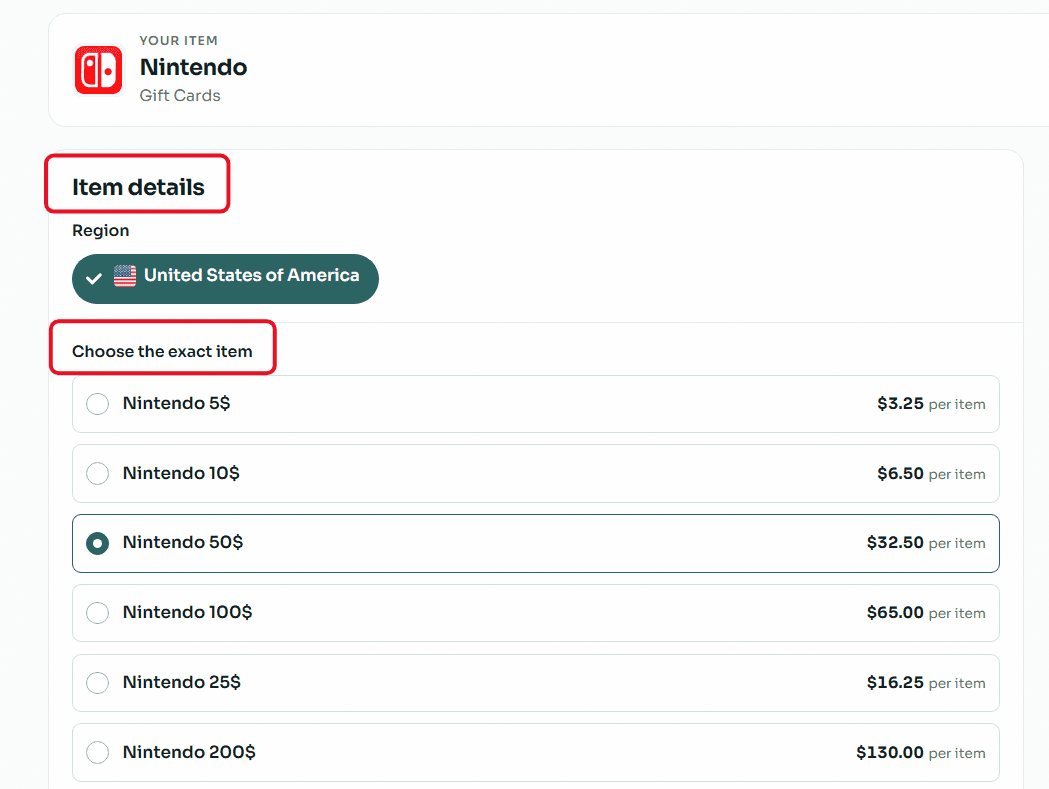The image size is (1049, 789).
Task: Click the $32.50 per item price
Action: pos(926,543)
